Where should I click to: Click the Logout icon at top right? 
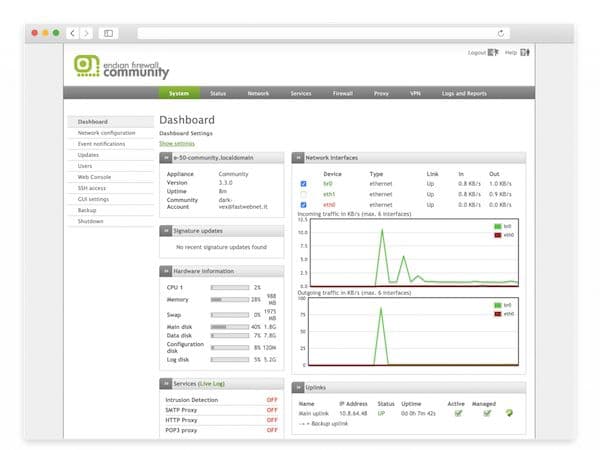click(493, 52)
